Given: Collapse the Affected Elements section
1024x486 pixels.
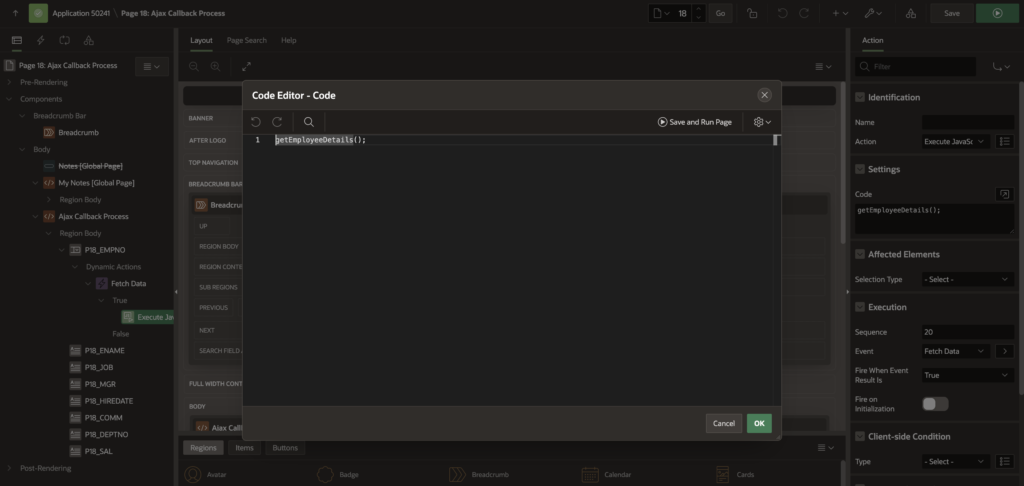Looking at the screenshot, I should (860, 255).
